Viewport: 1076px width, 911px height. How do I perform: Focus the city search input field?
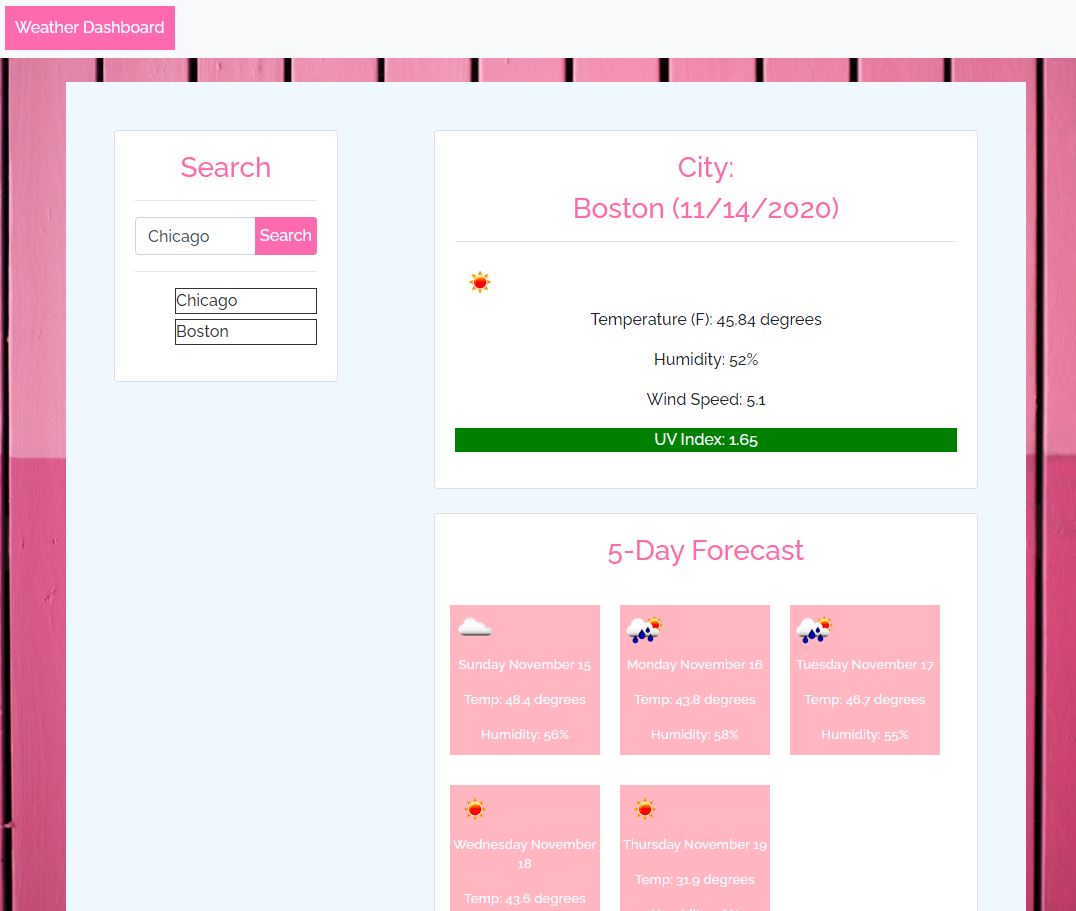(x=195, y=236)
